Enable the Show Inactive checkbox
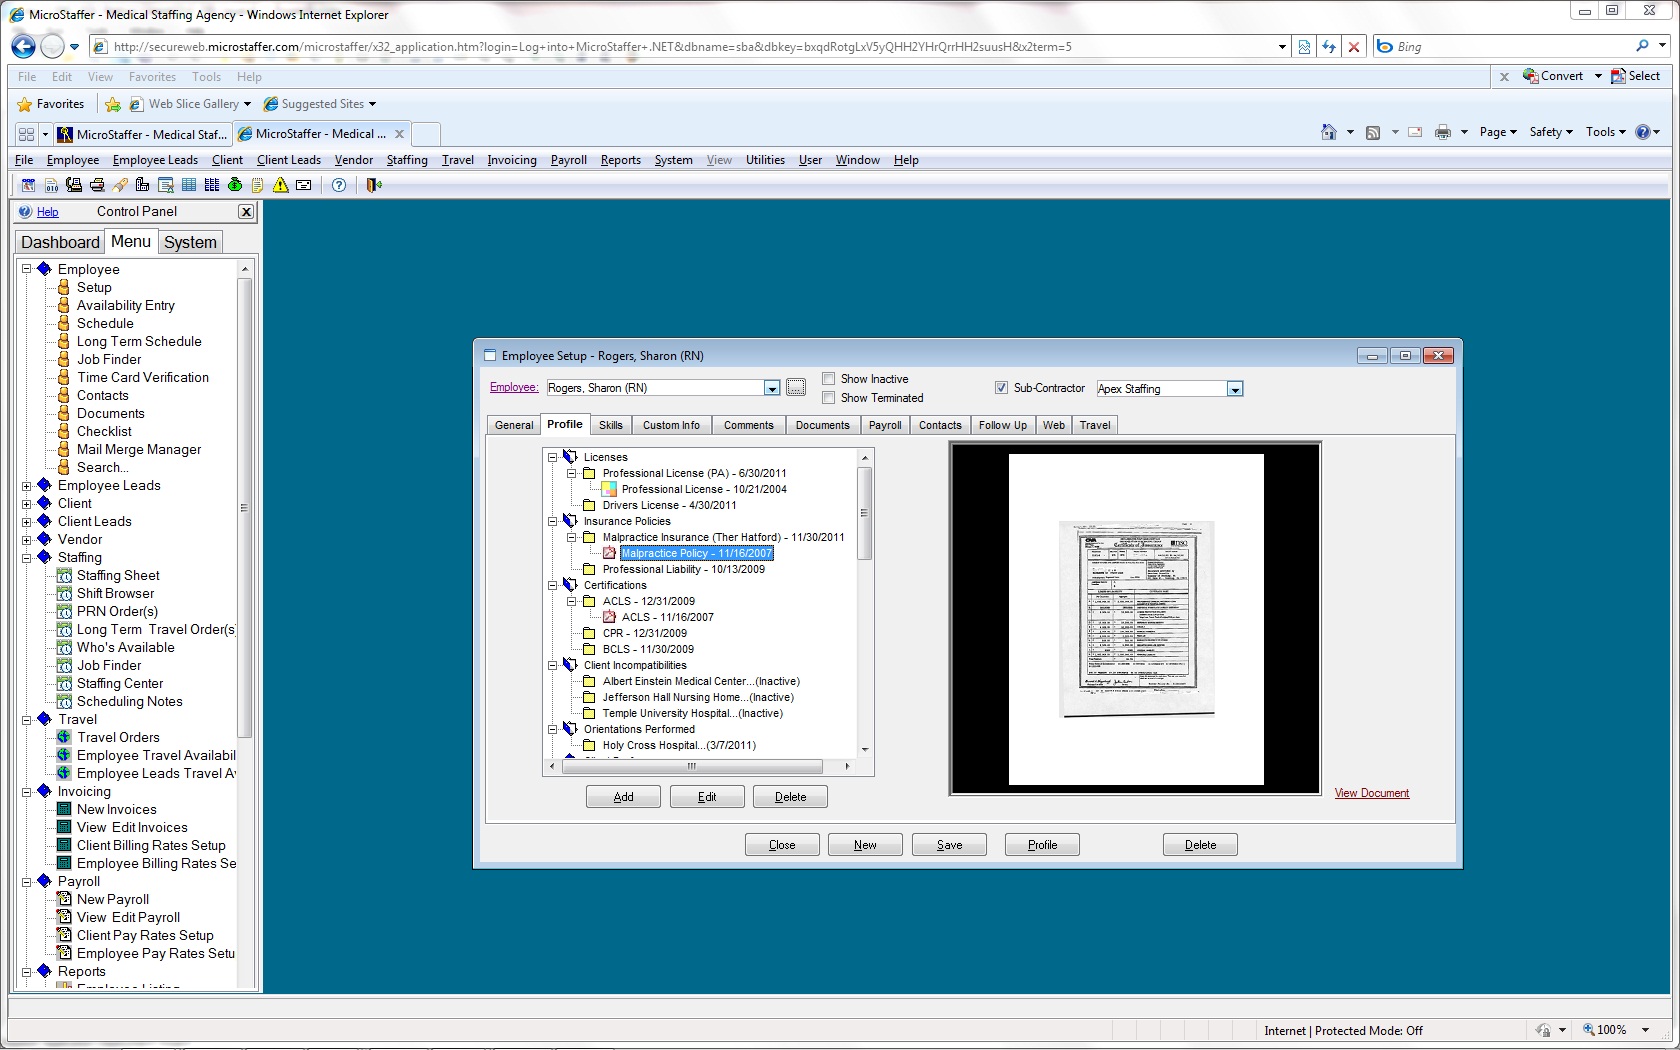Screen dimensions: 1680x1050 click(x=828, y=379)
